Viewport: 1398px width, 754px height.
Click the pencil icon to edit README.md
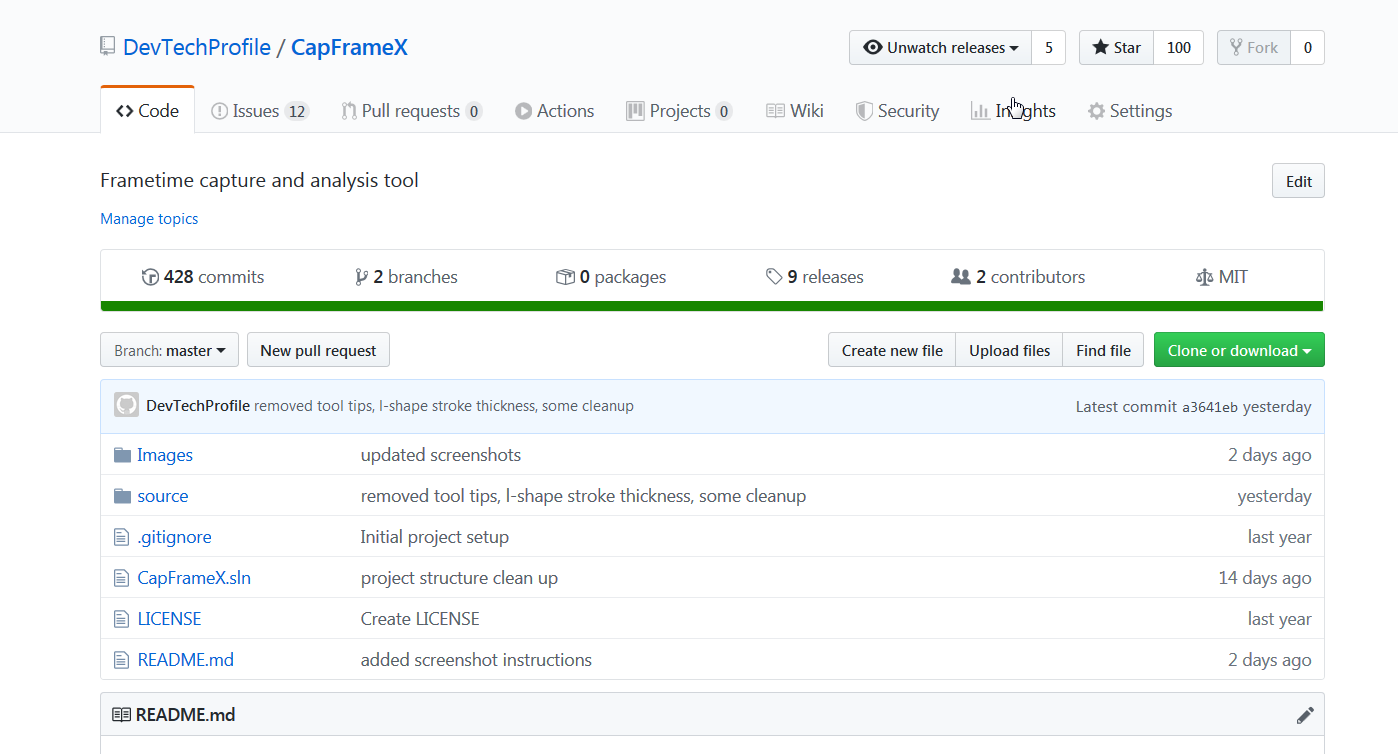(x=1304, y=715)
